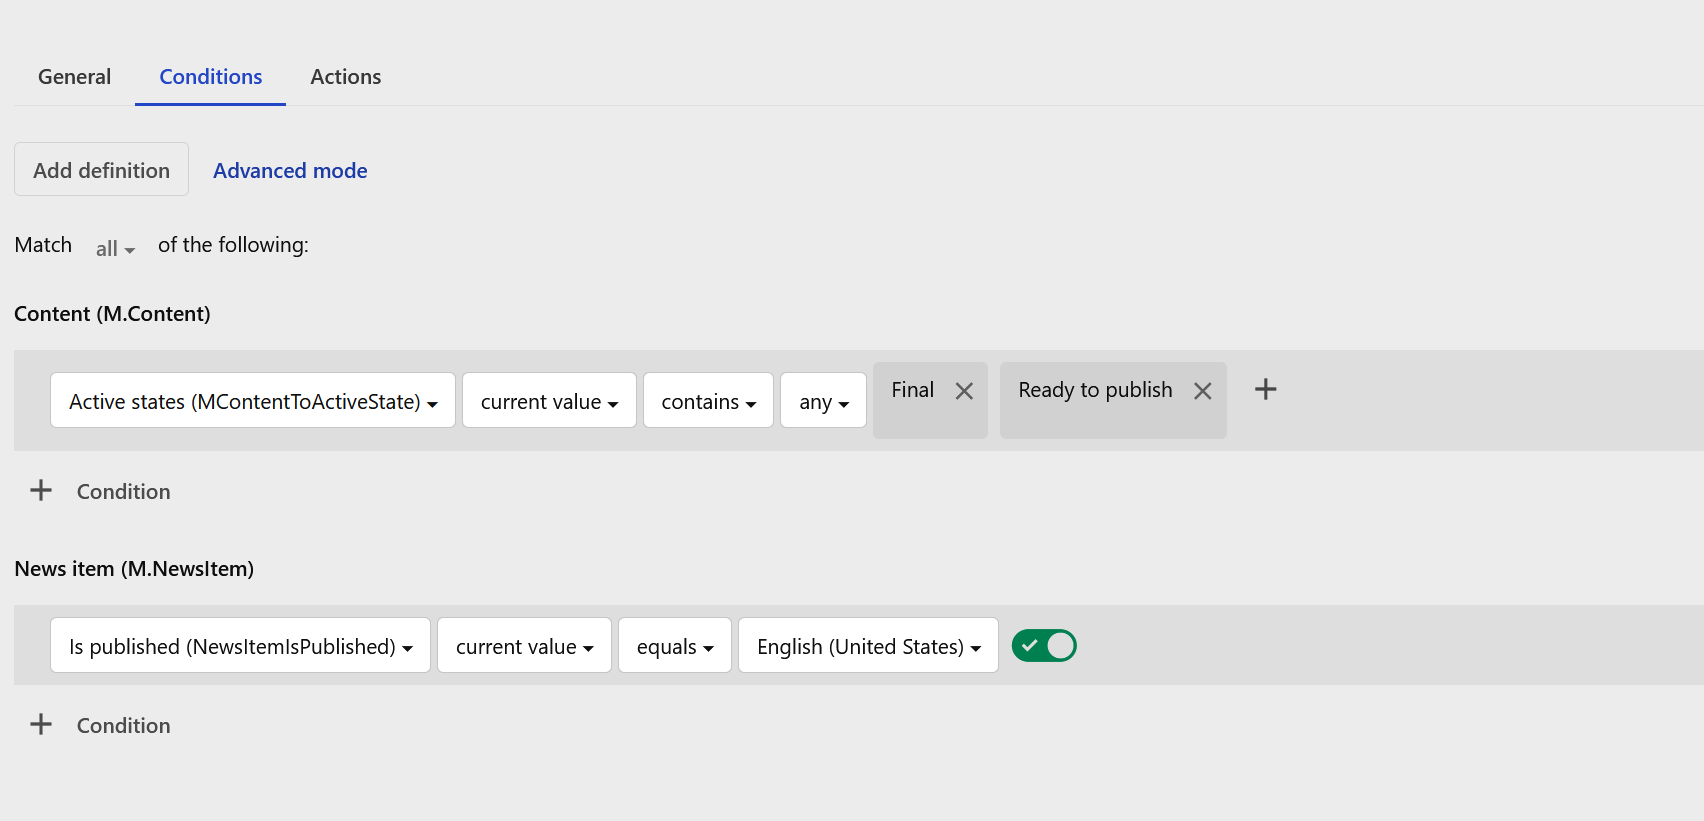Click the Add definition button
The width and height of the screenshot is (1704, 821).
click(x=101, y=170)
